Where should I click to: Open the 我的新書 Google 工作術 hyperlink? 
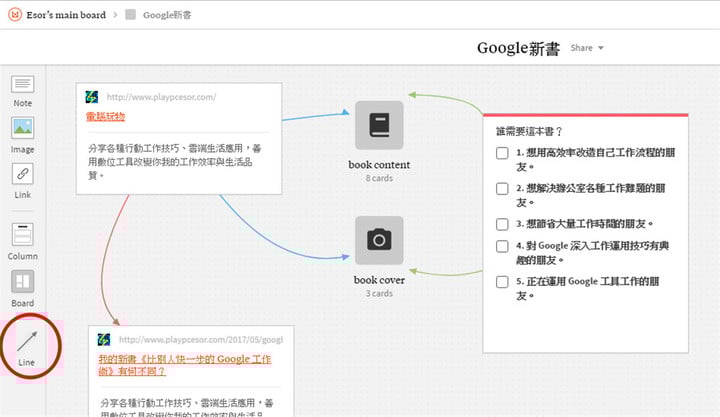click(185, 365)
